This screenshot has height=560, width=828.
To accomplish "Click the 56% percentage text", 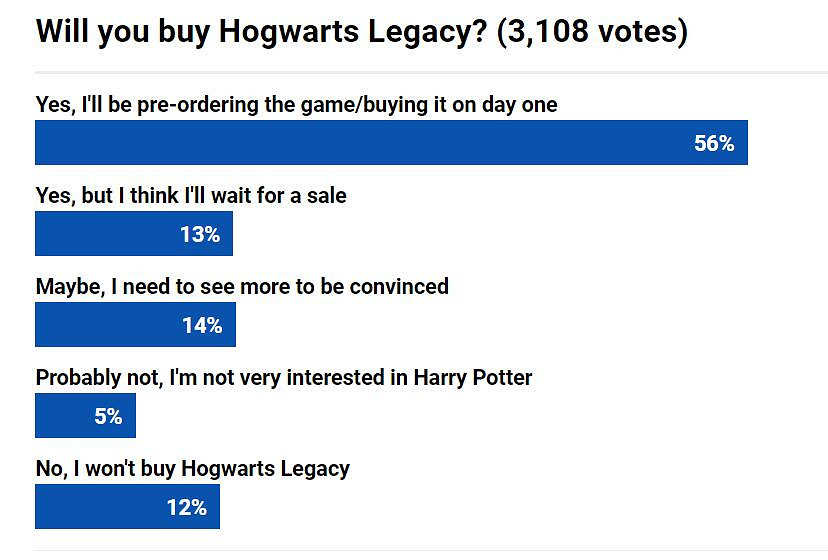I will (x=714, y=143).
